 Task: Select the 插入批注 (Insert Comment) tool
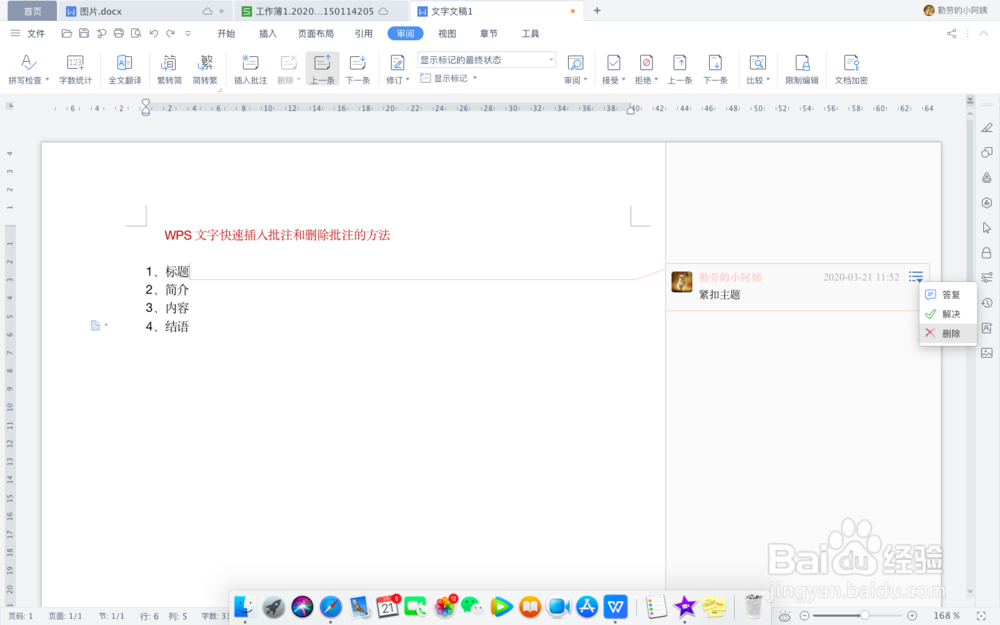click(x=249, y=68)
